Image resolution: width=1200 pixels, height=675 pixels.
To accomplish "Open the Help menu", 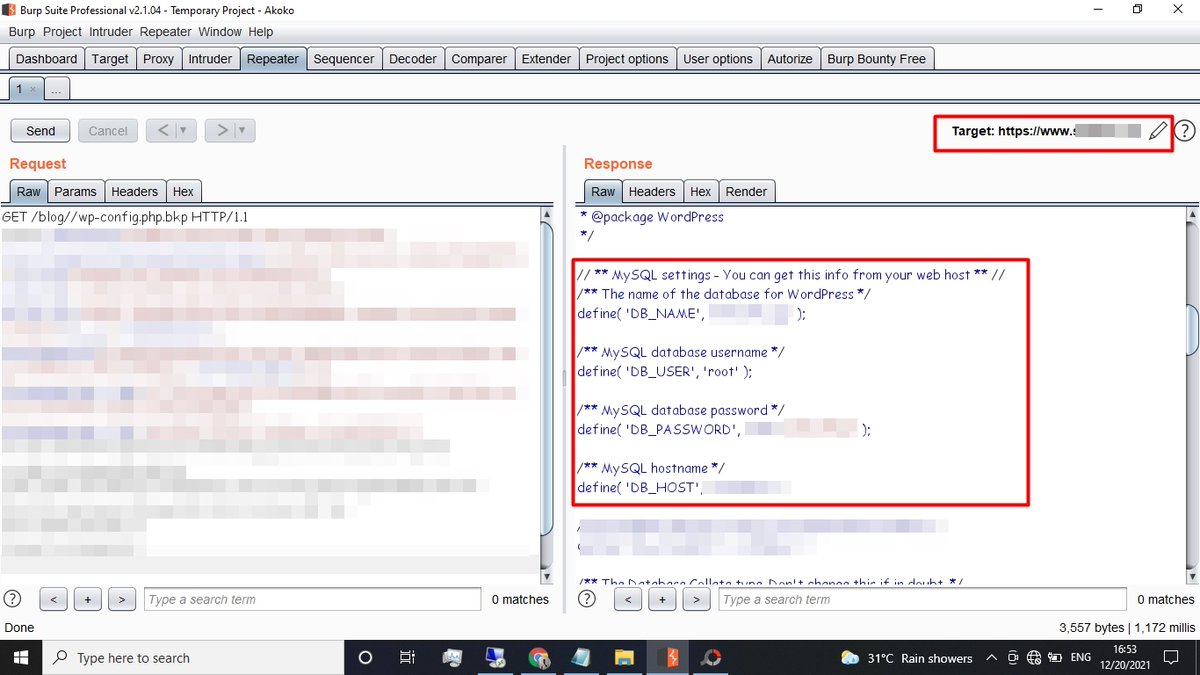I will point(261,32).
